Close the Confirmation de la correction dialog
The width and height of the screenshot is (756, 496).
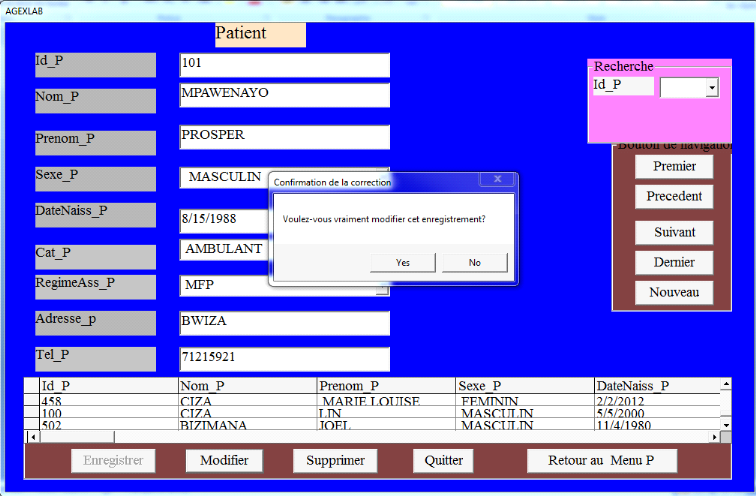(498, 179)
